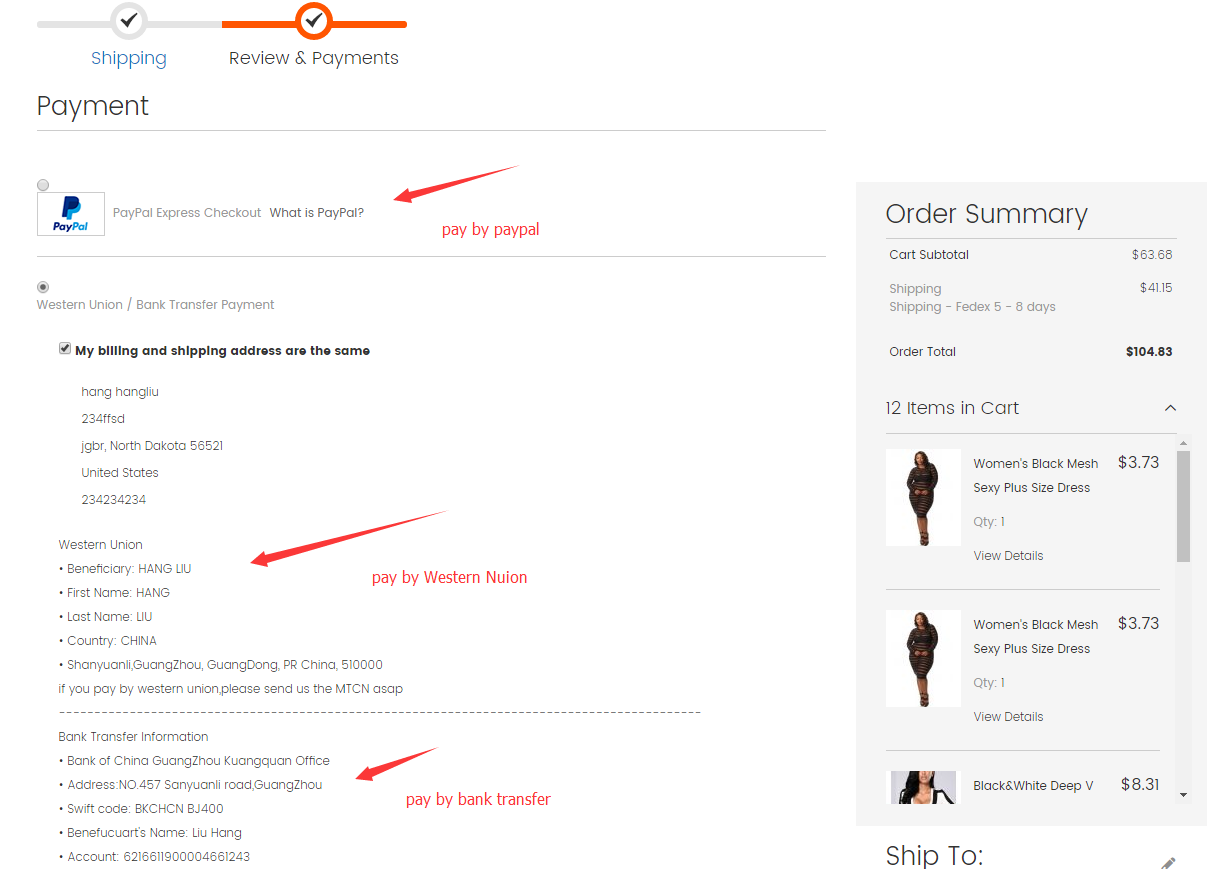Click the First Name: HANG line

coord(114,593)
